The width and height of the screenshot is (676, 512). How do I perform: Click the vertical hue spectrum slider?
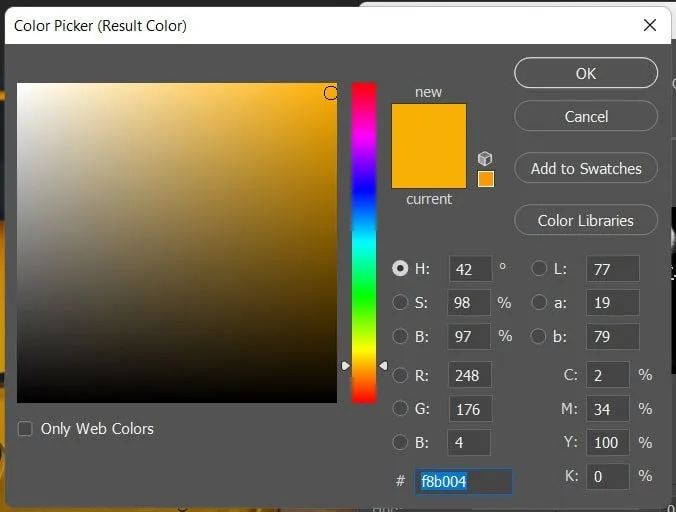(364, 240)
